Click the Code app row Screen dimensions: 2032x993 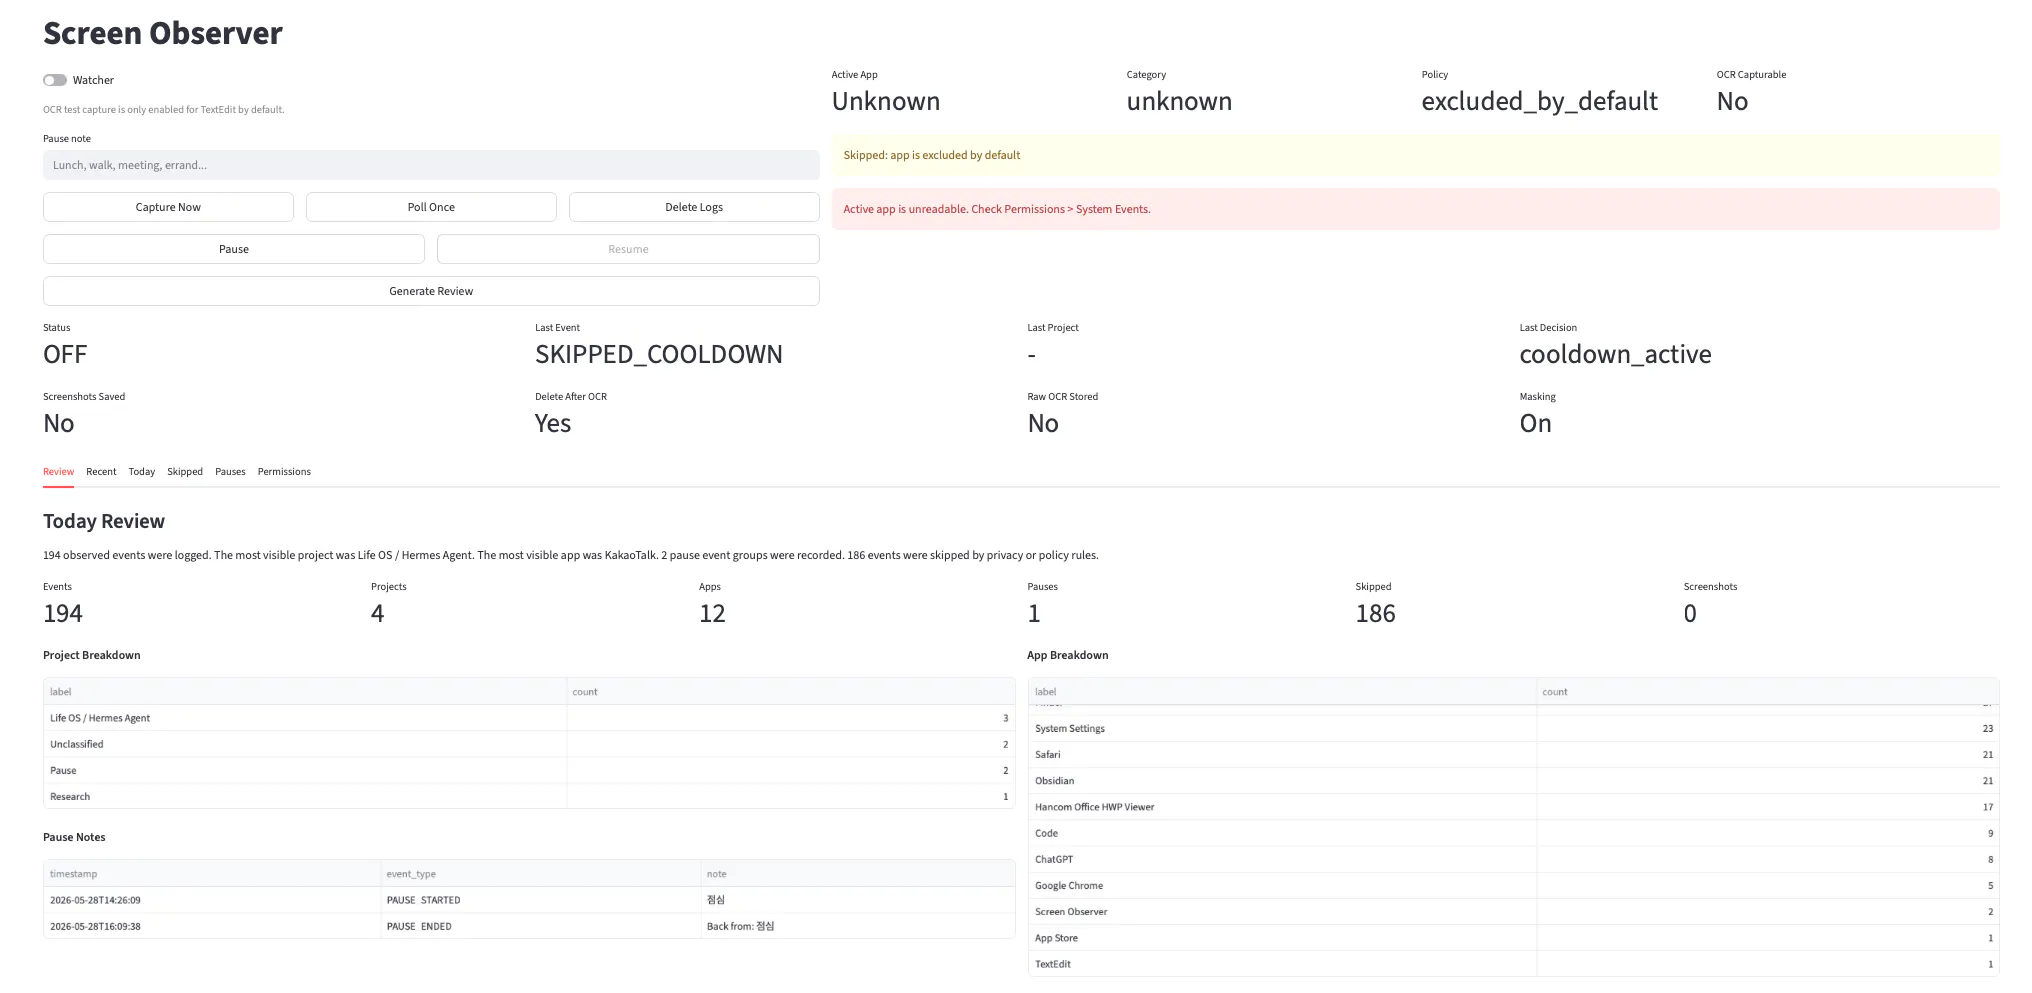1513,833
